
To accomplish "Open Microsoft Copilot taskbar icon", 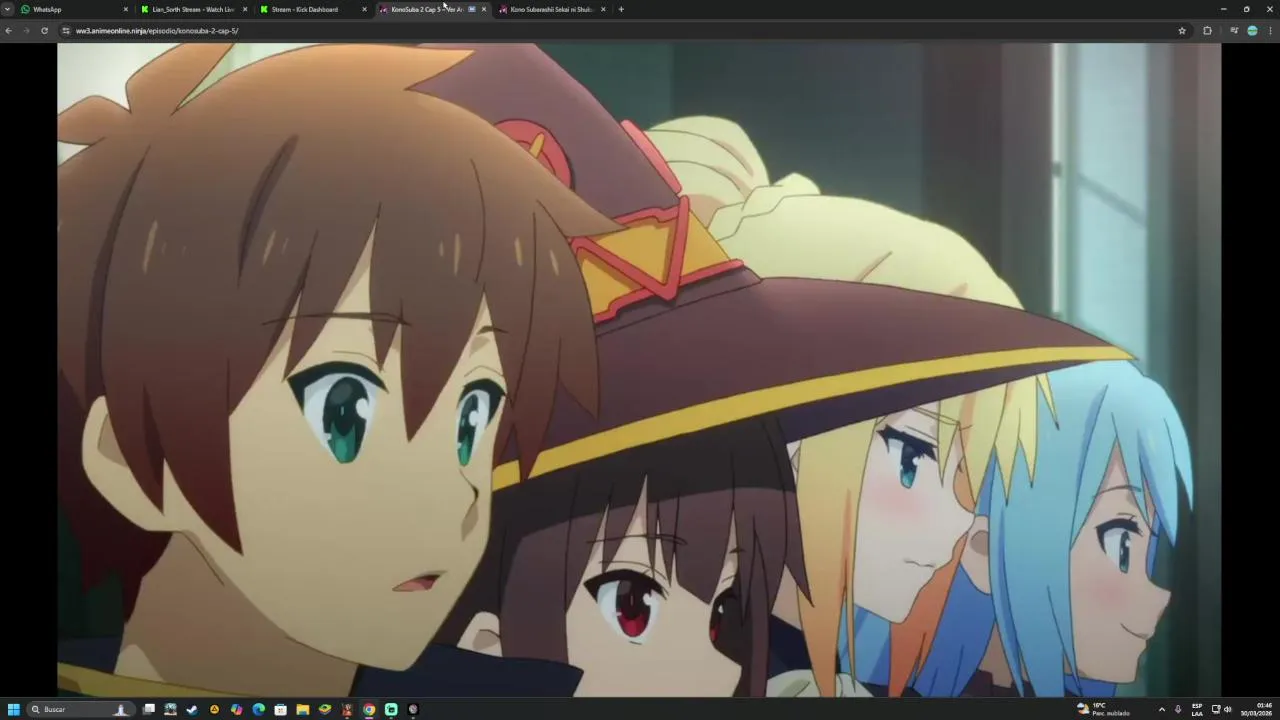I will pos(236,709).
